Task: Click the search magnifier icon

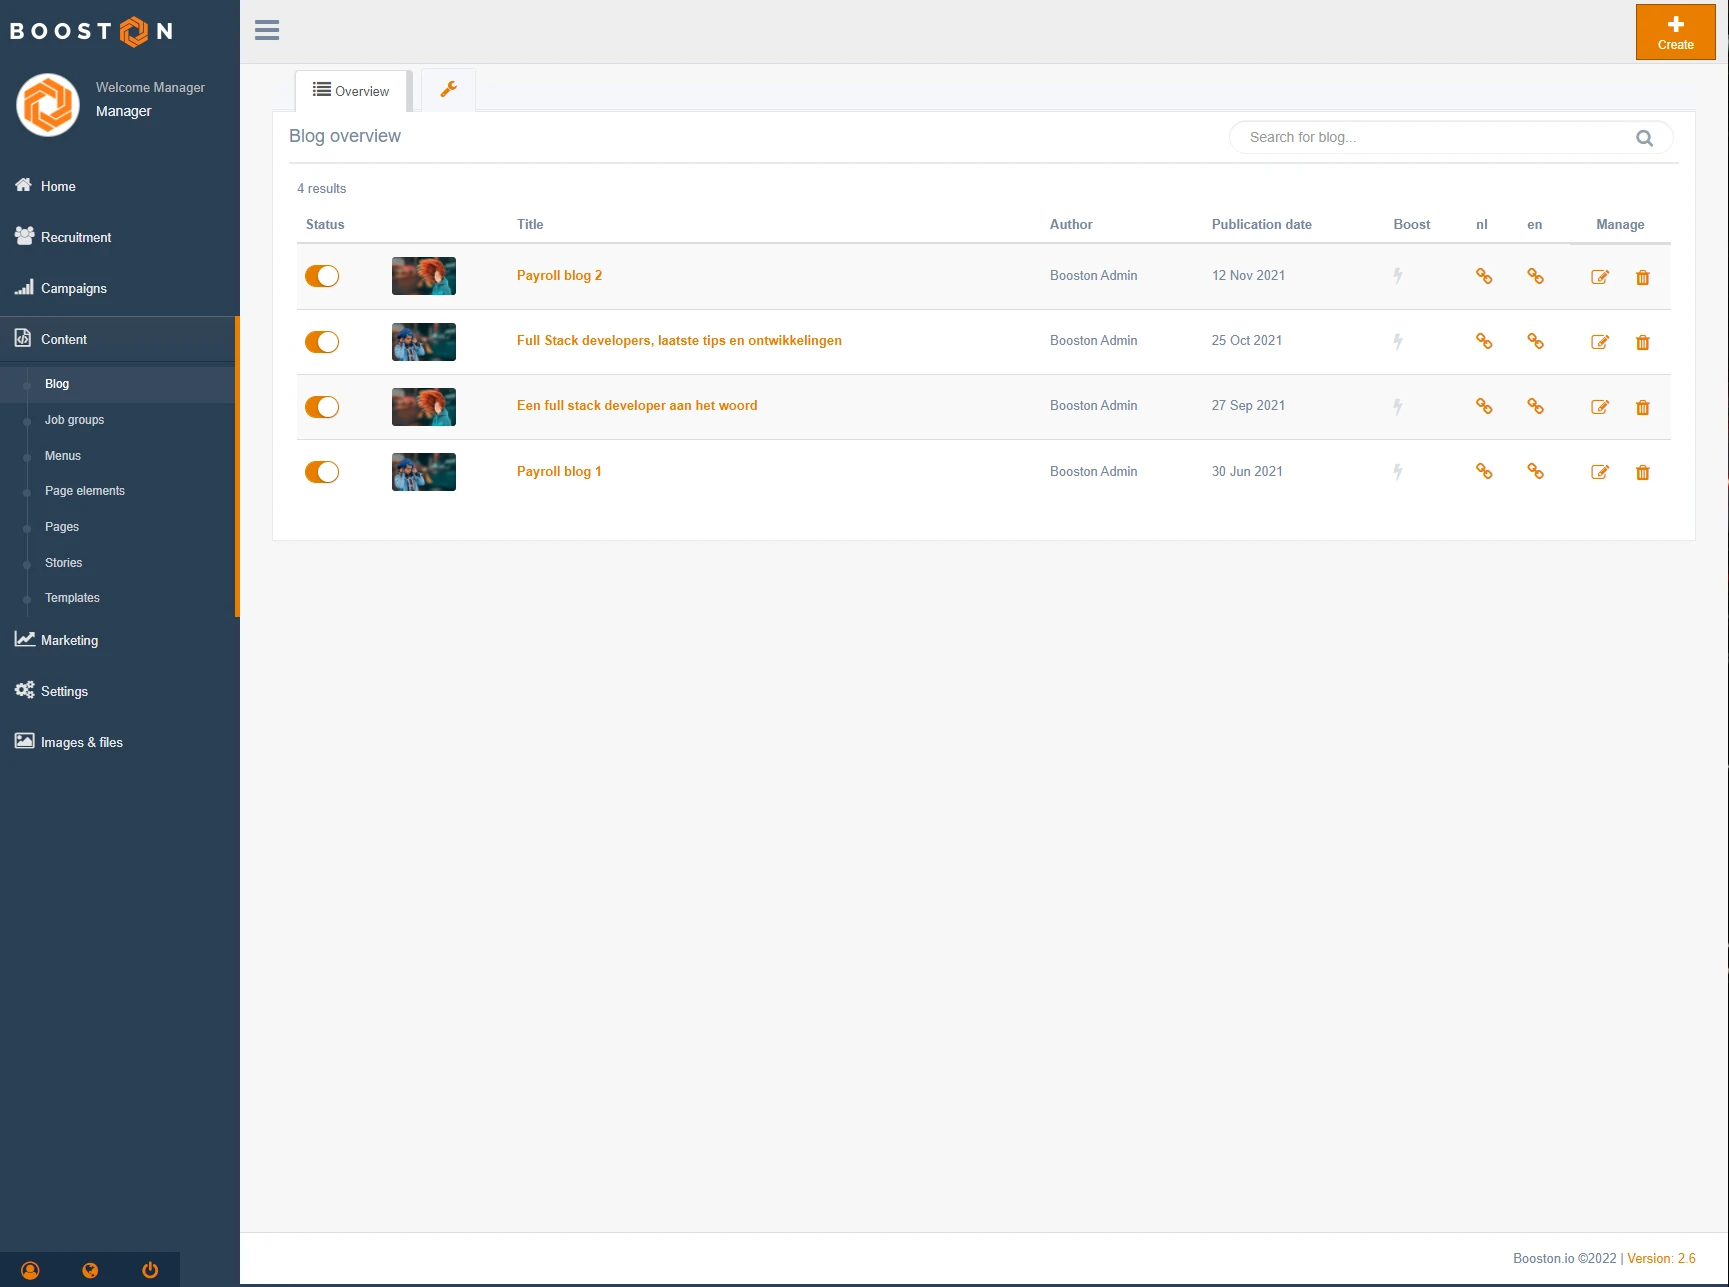Action: (x=1644, y=138)
